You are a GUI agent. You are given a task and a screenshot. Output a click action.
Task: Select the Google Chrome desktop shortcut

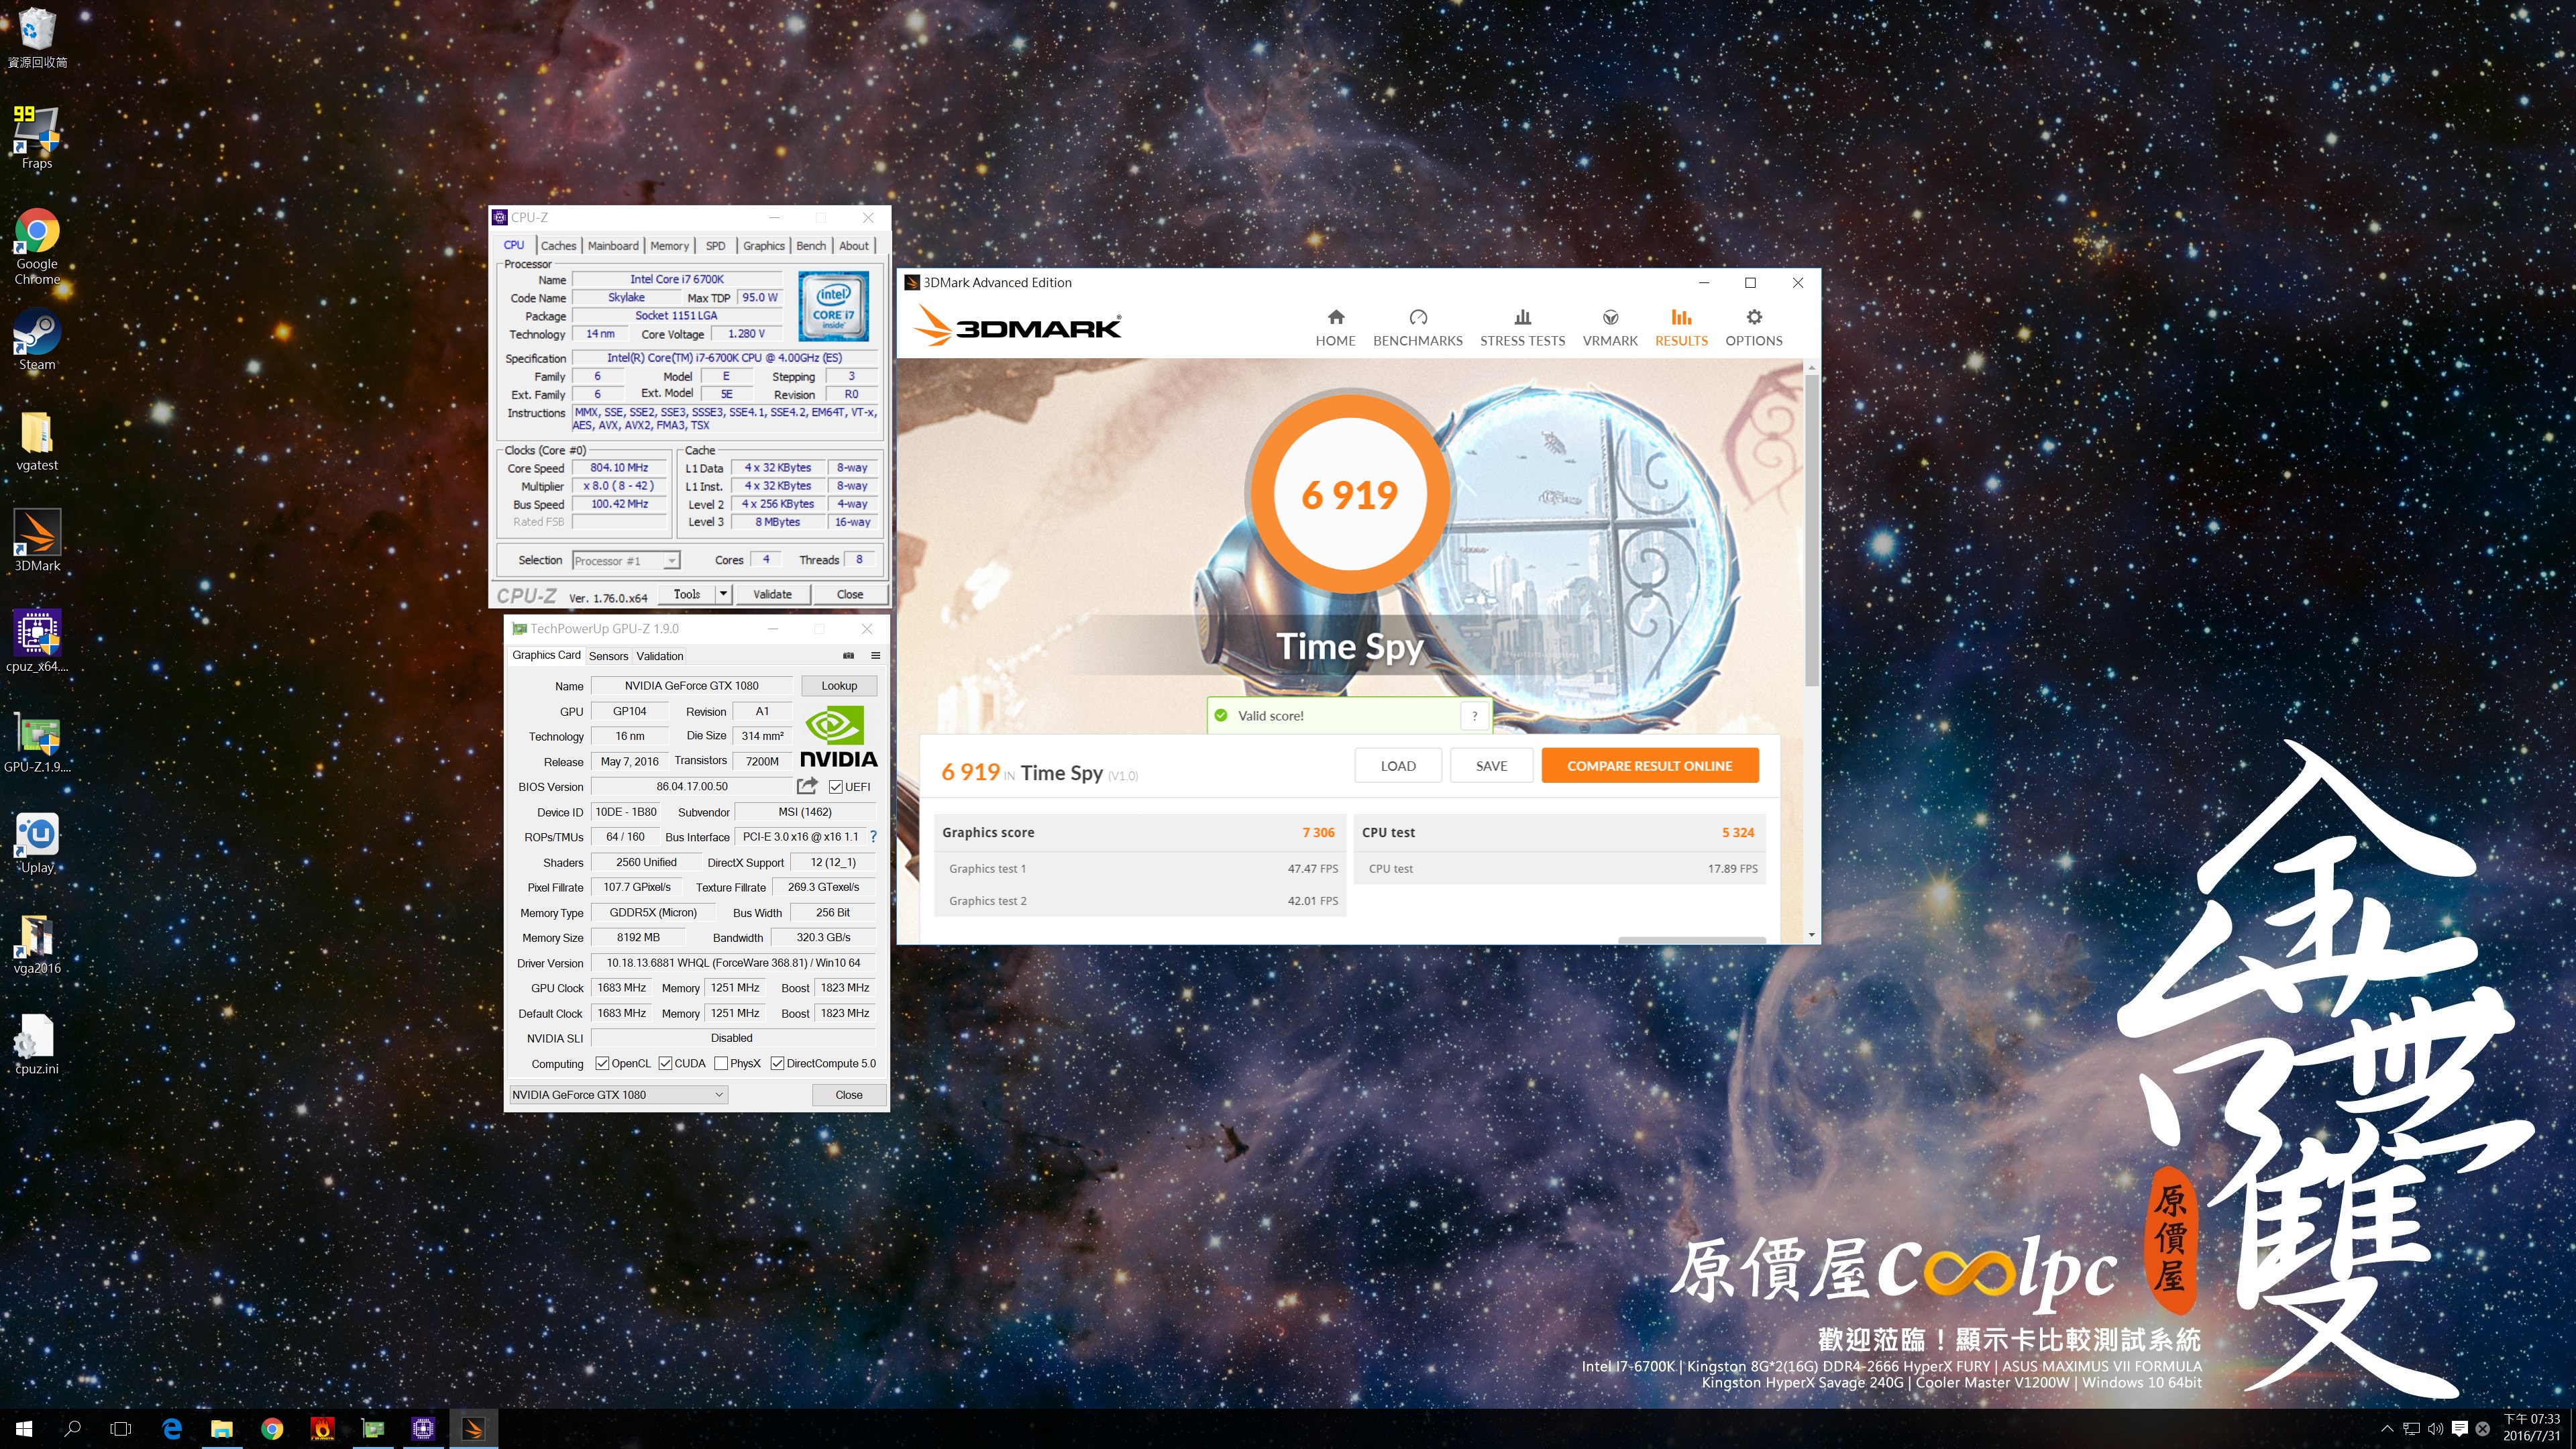tap(37, 246)
